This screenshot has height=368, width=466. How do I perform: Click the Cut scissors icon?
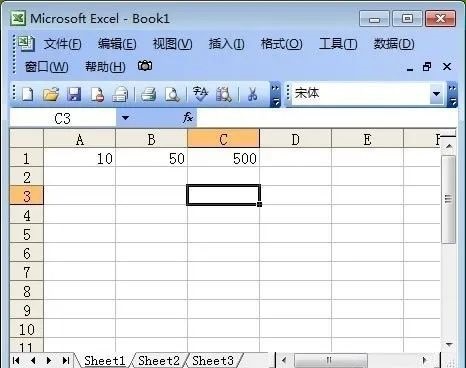tap(252, 94)
